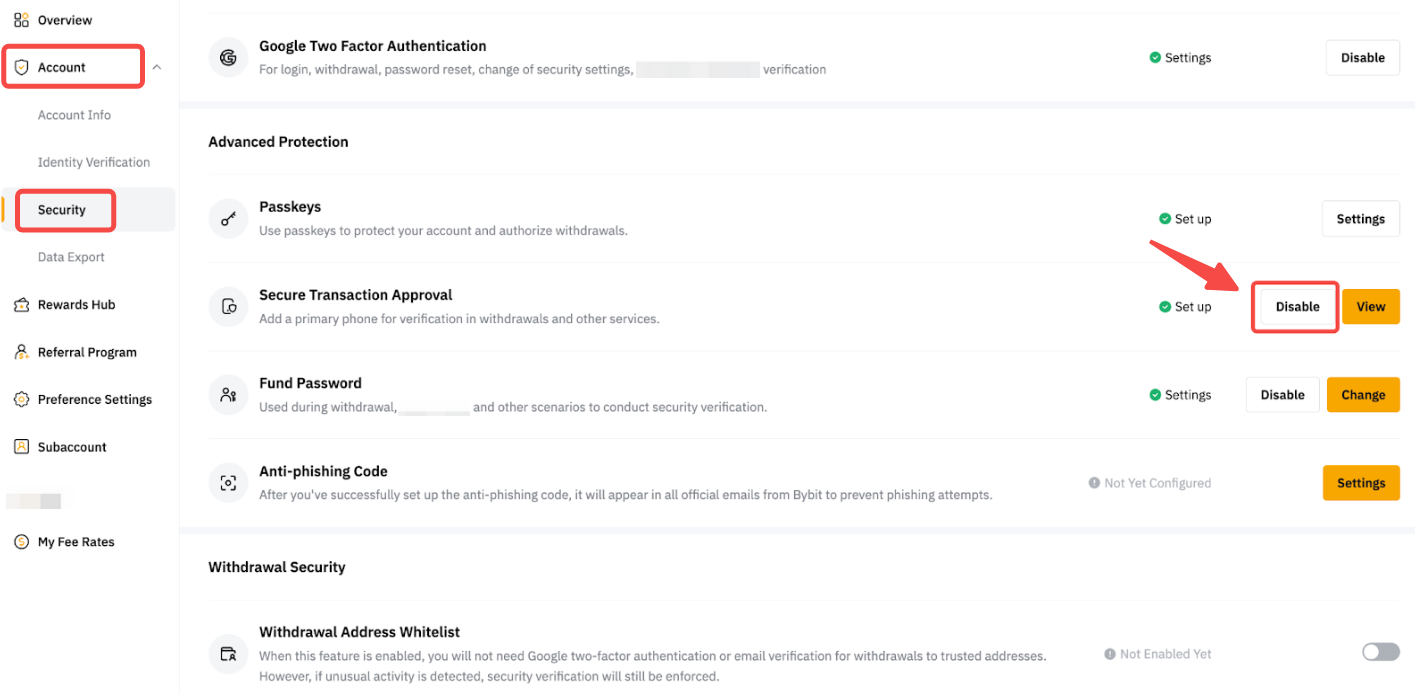Open Account Info in the sidebar
Screen dimensions: 1415x694
click(x=74, y=115)
